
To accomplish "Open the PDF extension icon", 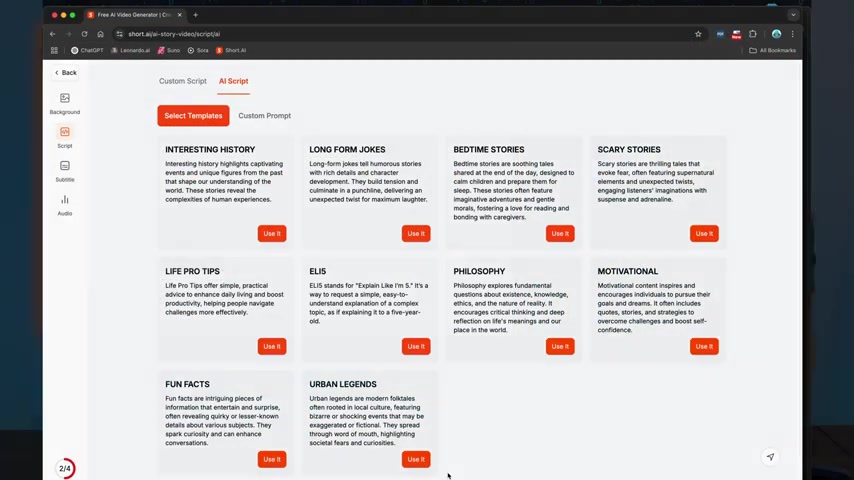I will pyautogui.click(x=720, y=34).
